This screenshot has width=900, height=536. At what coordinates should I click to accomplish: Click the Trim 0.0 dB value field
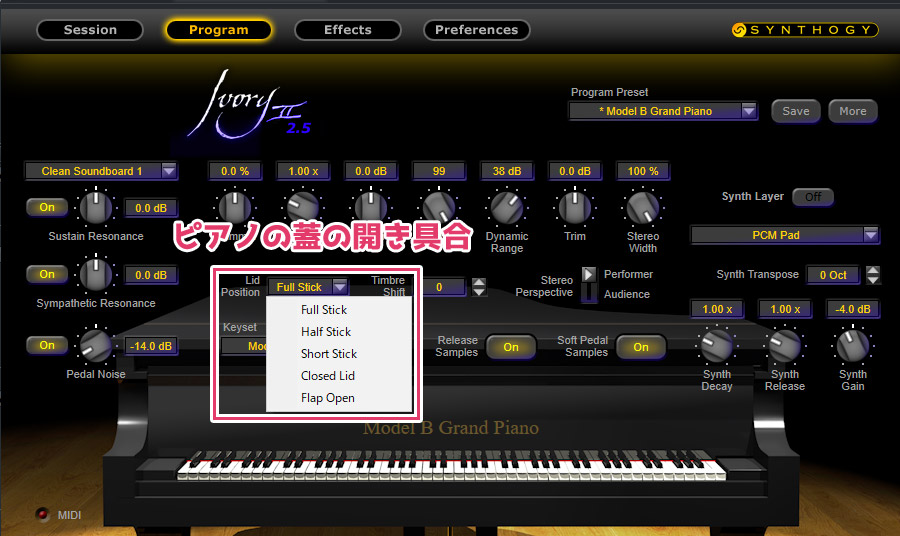pyautogui.click(x=575, y=171)
